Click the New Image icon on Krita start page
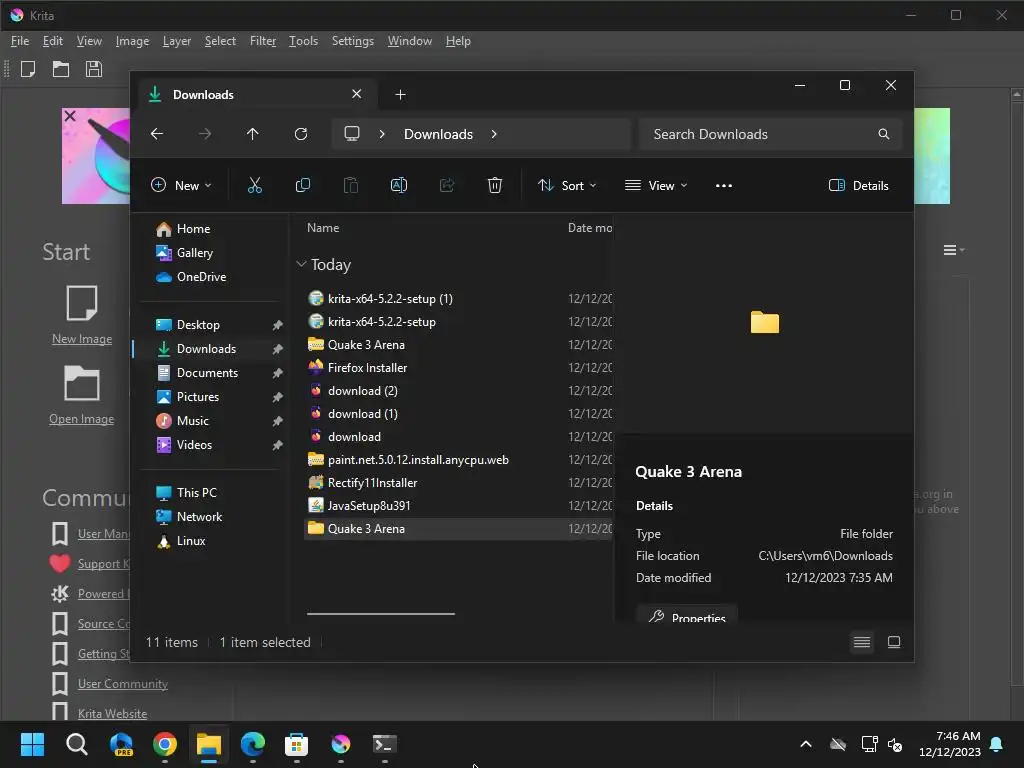The width and height of the screenshot is (1024, 768). pyautogui.click(x=82, y=302)
